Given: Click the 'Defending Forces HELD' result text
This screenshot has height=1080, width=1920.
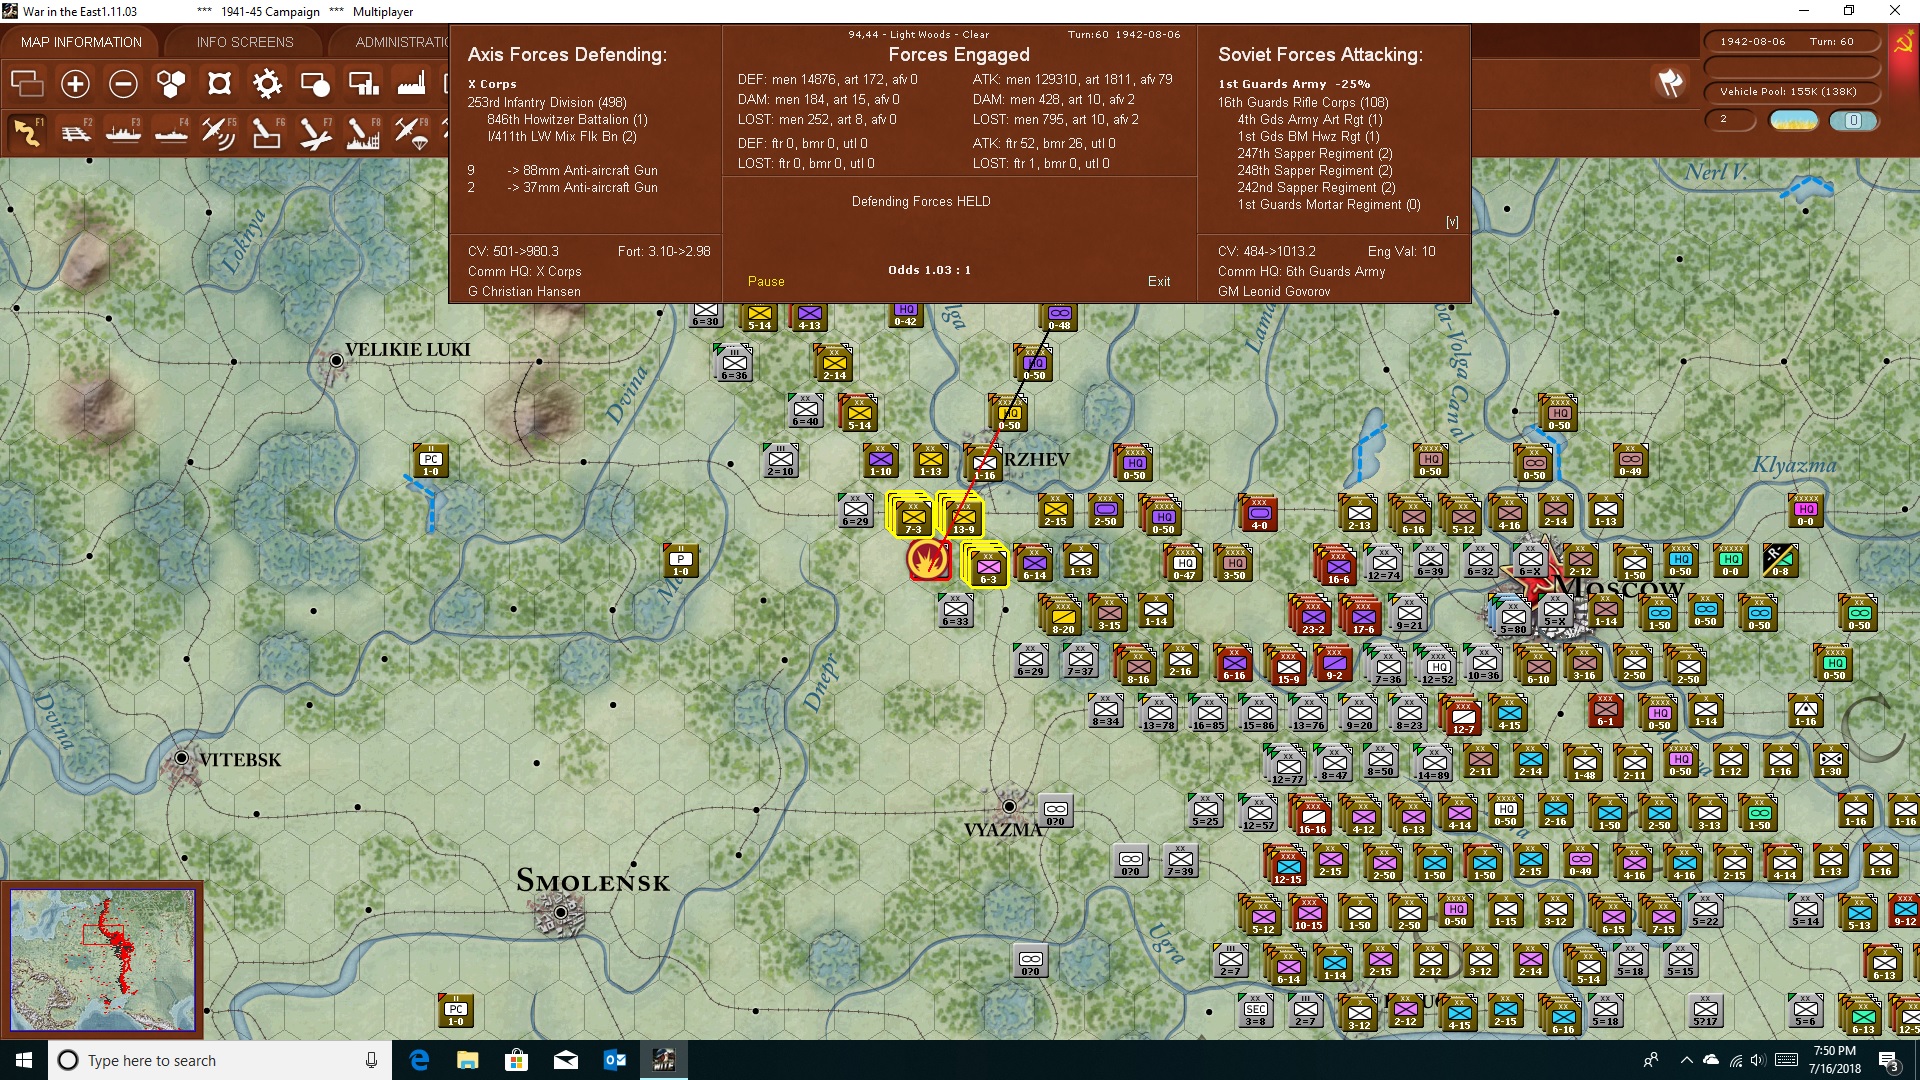Looking at the screenshot, I should (921, 201).
